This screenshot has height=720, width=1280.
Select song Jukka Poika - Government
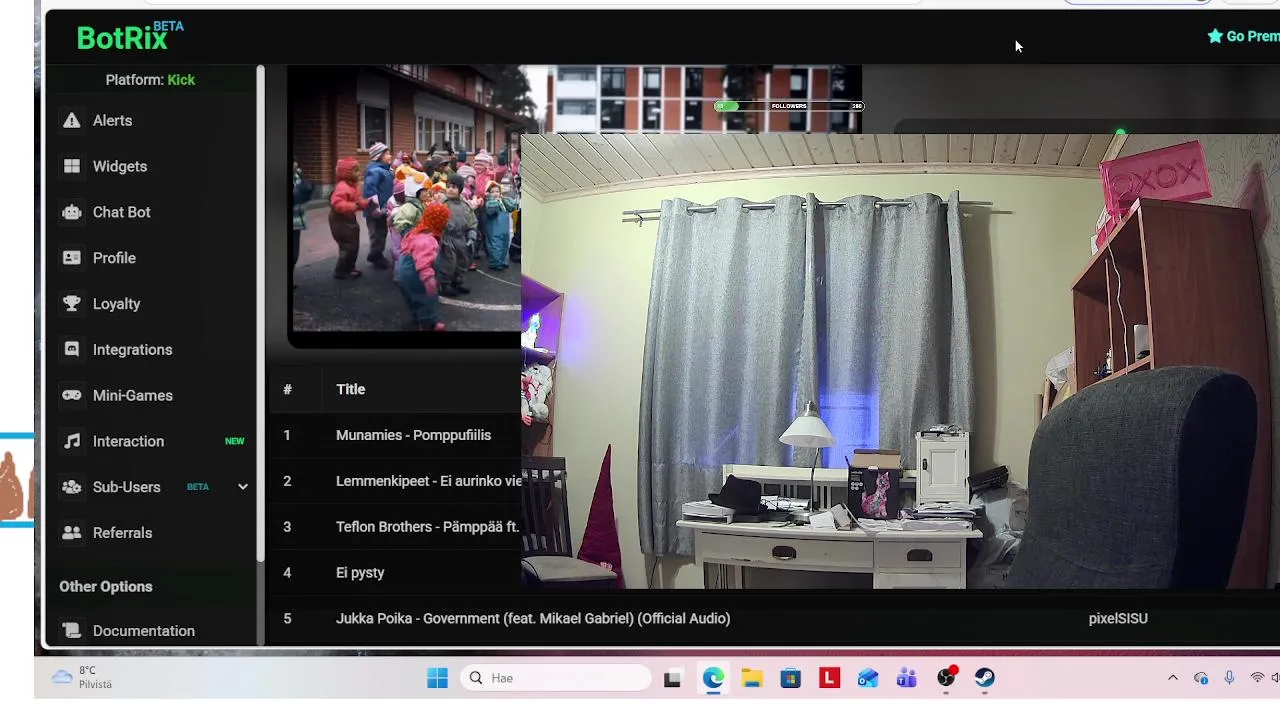[x=533, y=619]
